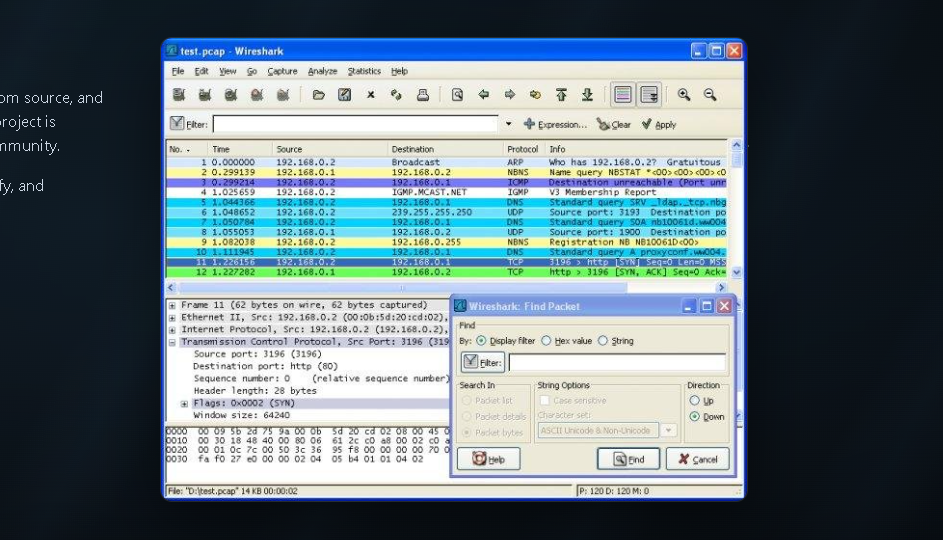Sort by Protocol column header
Image resolution: width=943 pixels, height=540 pixels.
click(523, 149)
